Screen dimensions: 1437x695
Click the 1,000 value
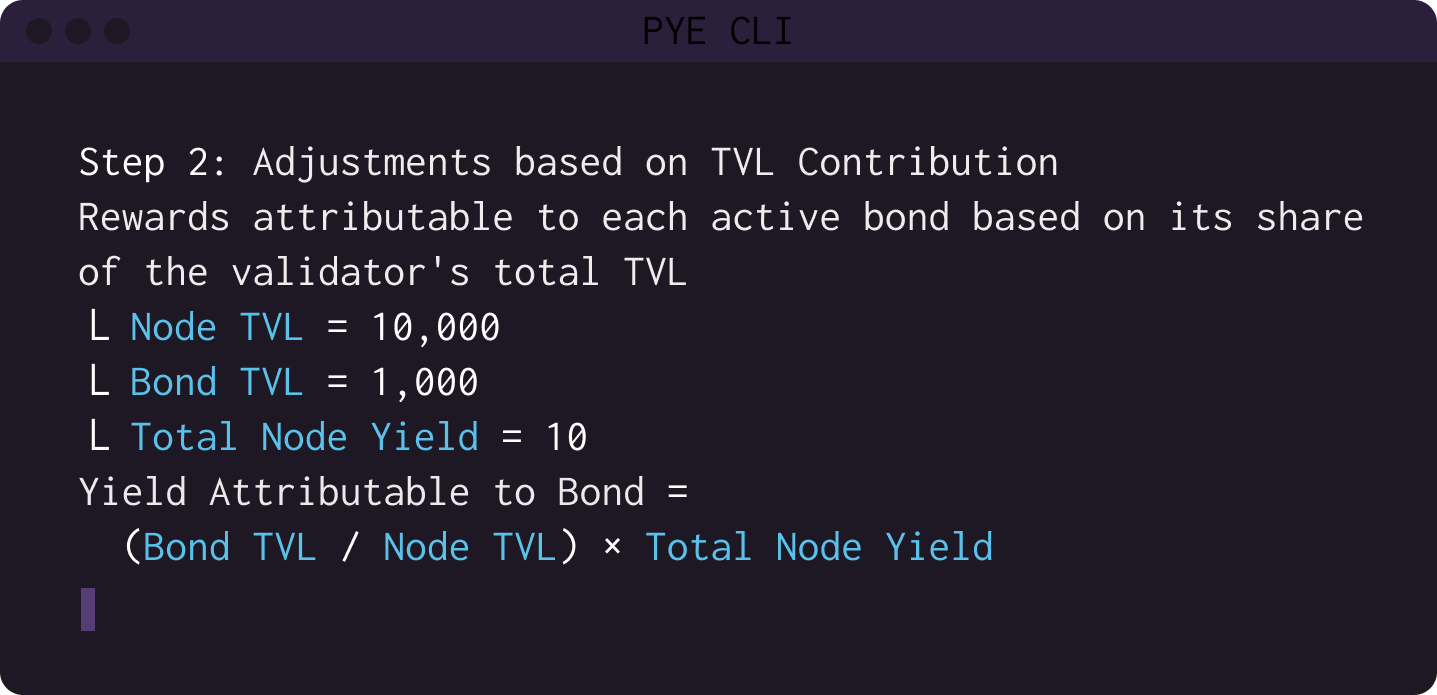[424, 383]
